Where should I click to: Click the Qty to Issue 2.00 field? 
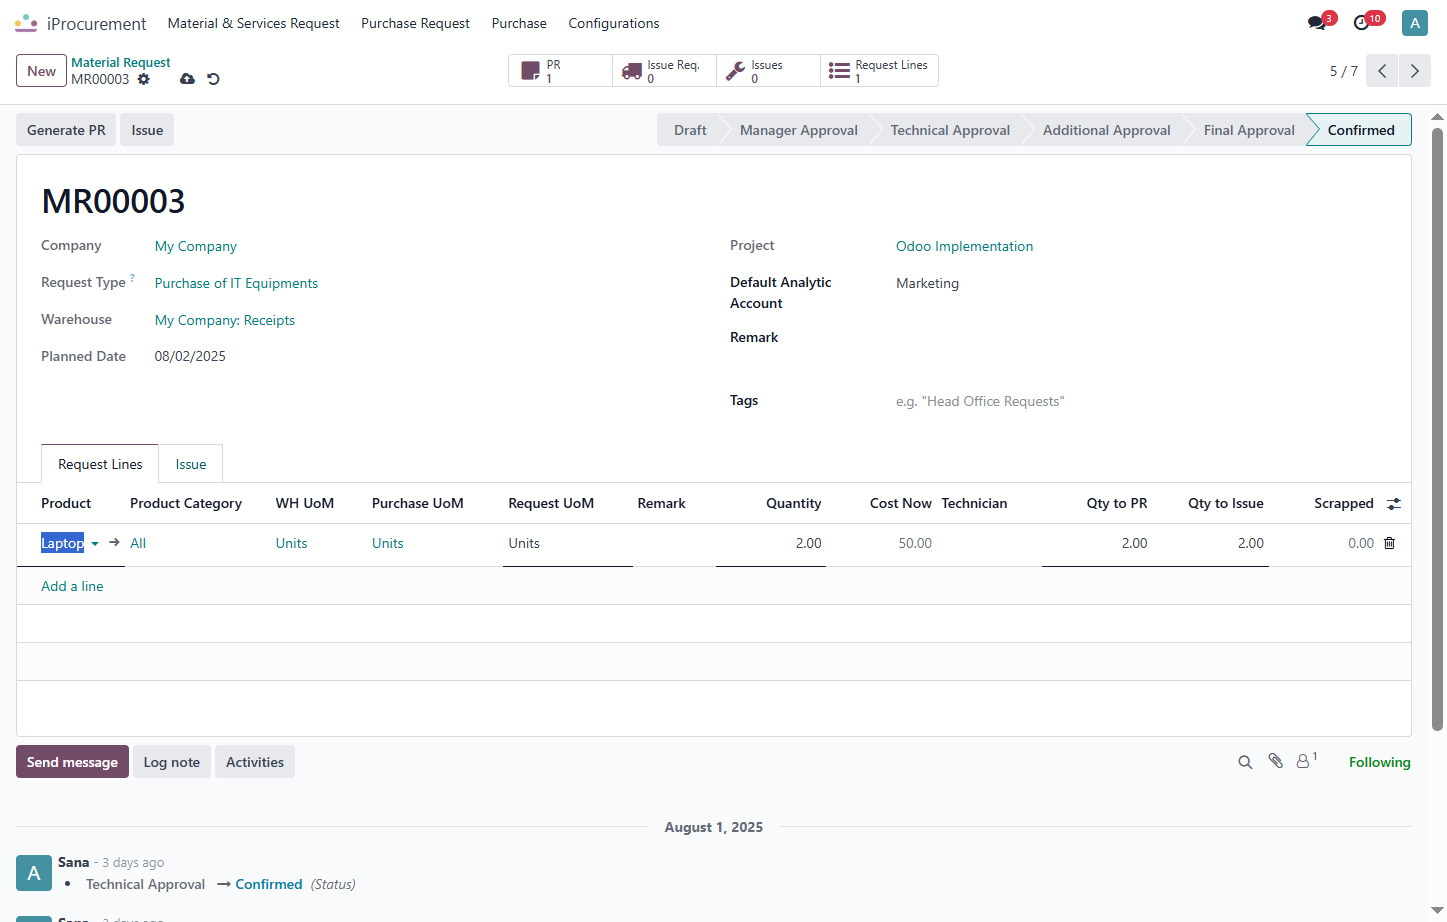pos(1211,543)
